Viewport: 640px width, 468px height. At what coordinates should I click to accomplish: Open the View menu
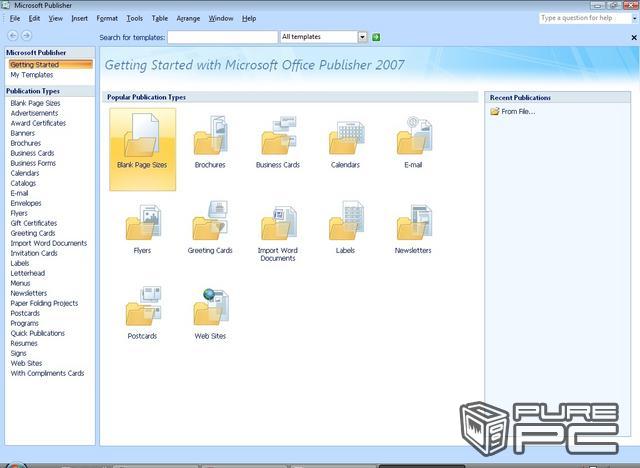tap(56, 18)
